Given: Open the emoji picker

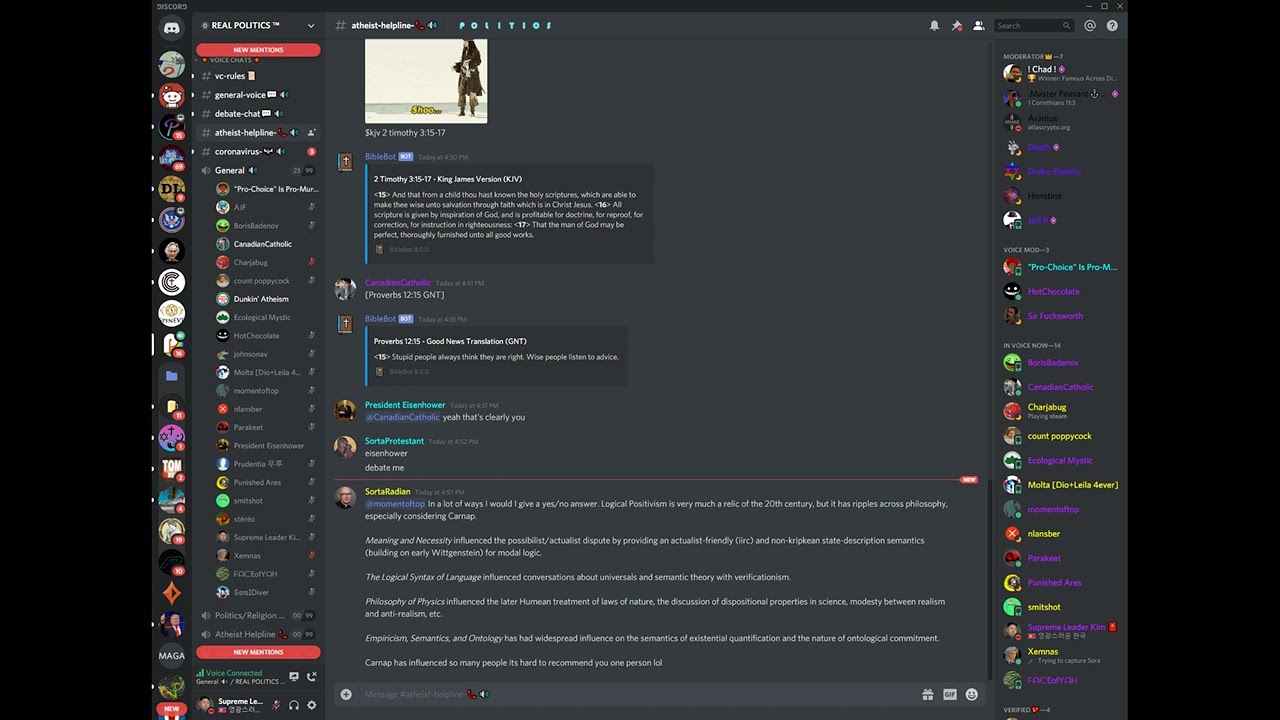Looking at the screenshot, I should (x=971, y=694).
